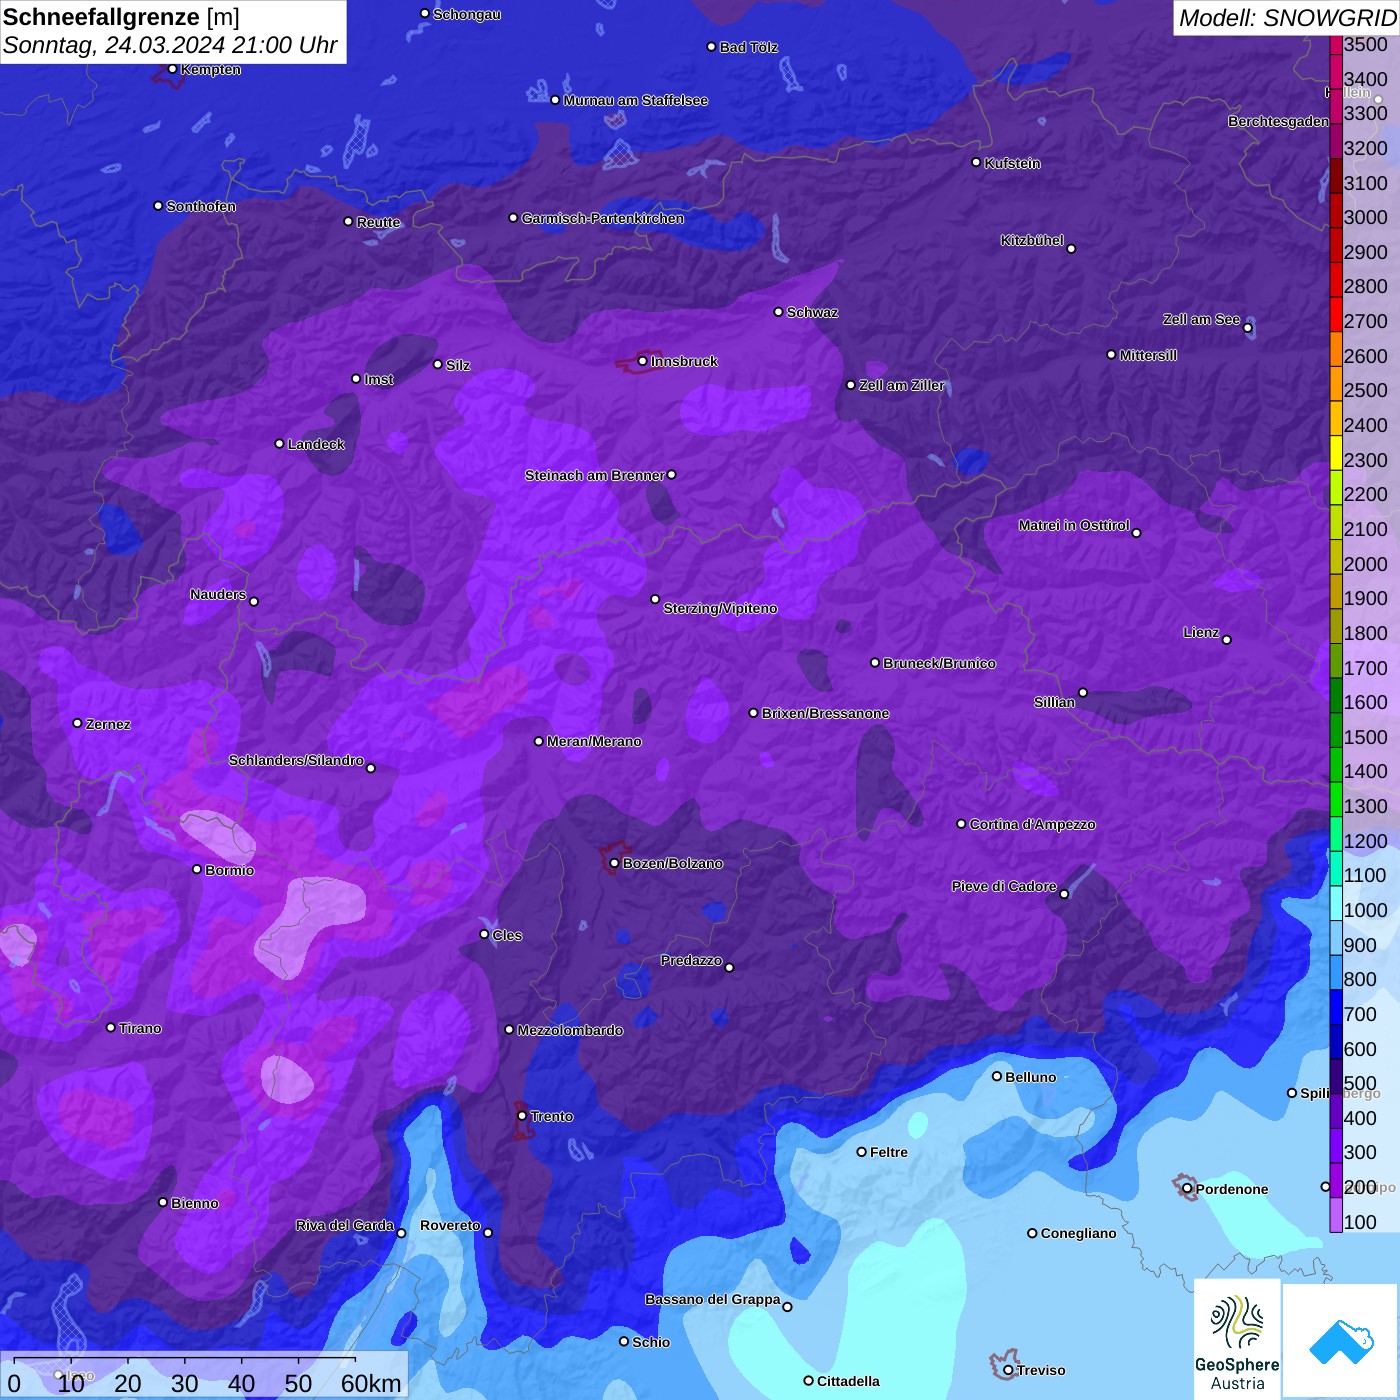Click the date Sonntag, 24.03.2024 21:00 Uhr

click(170, 46)
